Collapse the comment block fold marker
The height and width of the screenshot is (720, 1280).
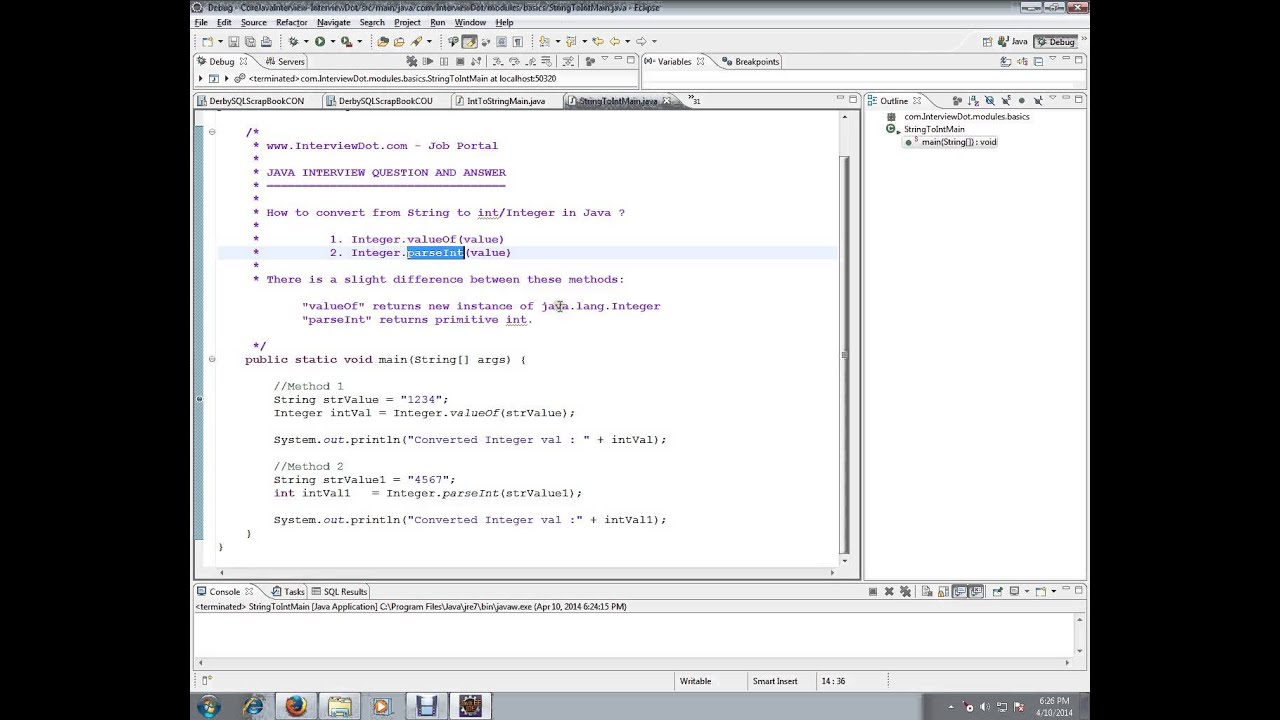[x=212, y=132]
